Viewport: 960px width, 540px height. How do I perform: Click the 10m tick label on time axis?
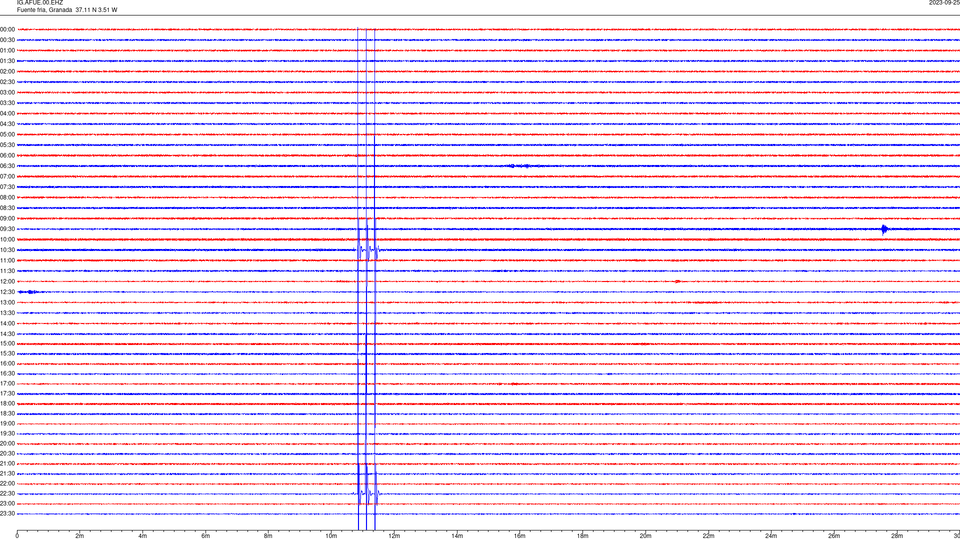tap(331, 536)
